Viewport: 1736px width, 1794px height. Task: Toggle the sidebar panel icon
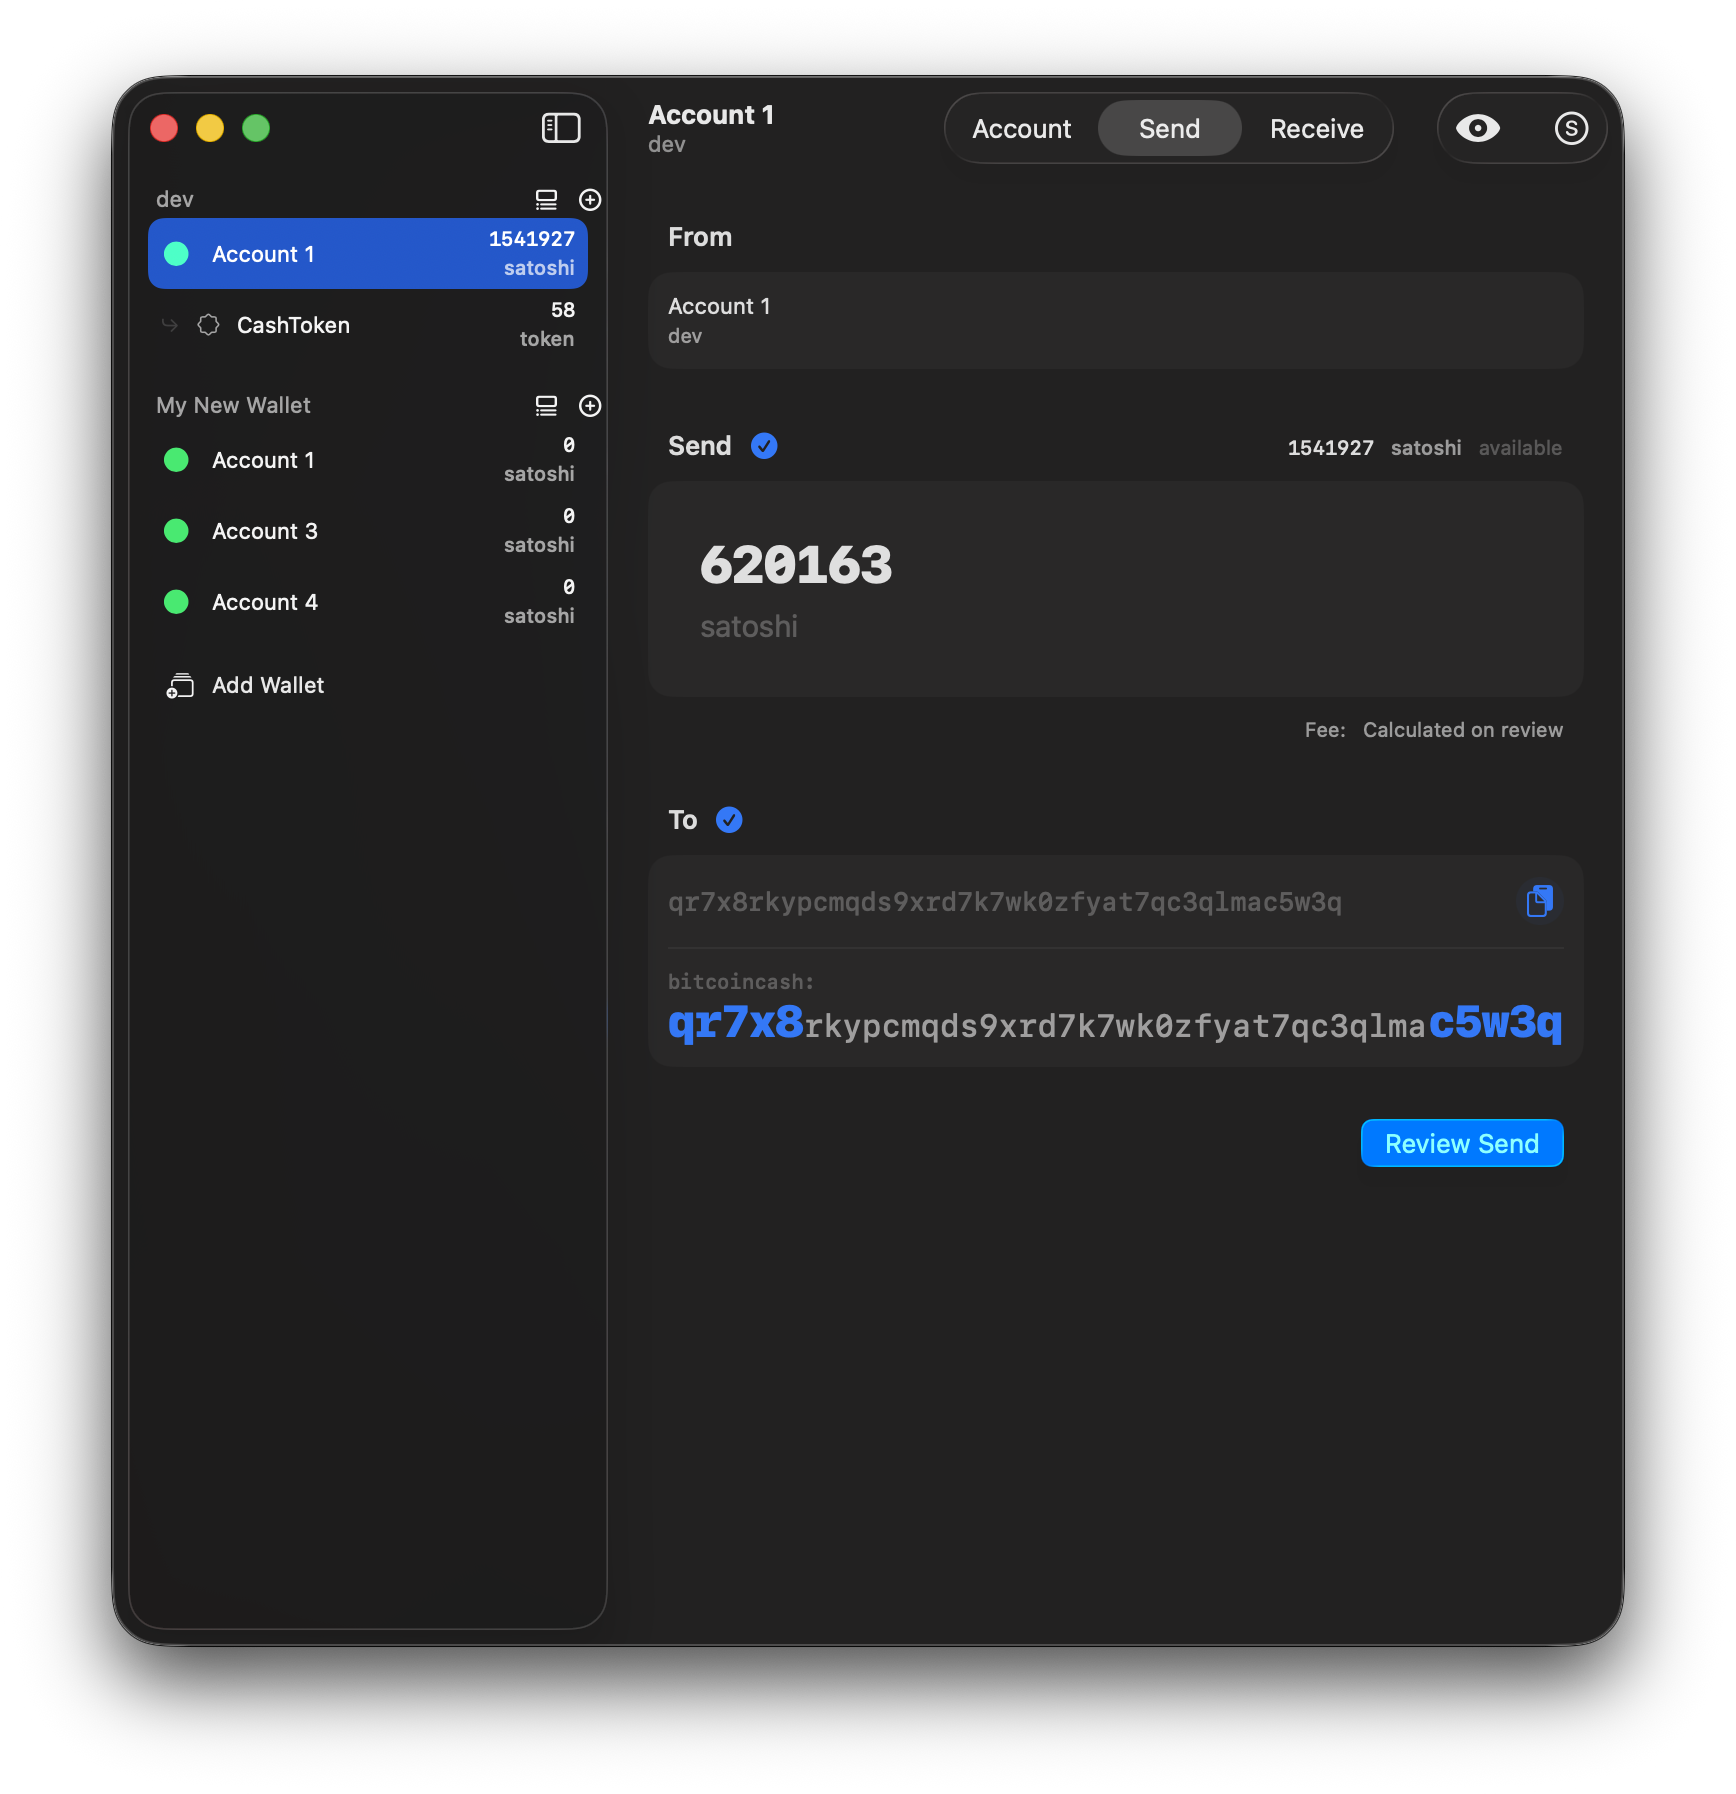pos(561,128)
